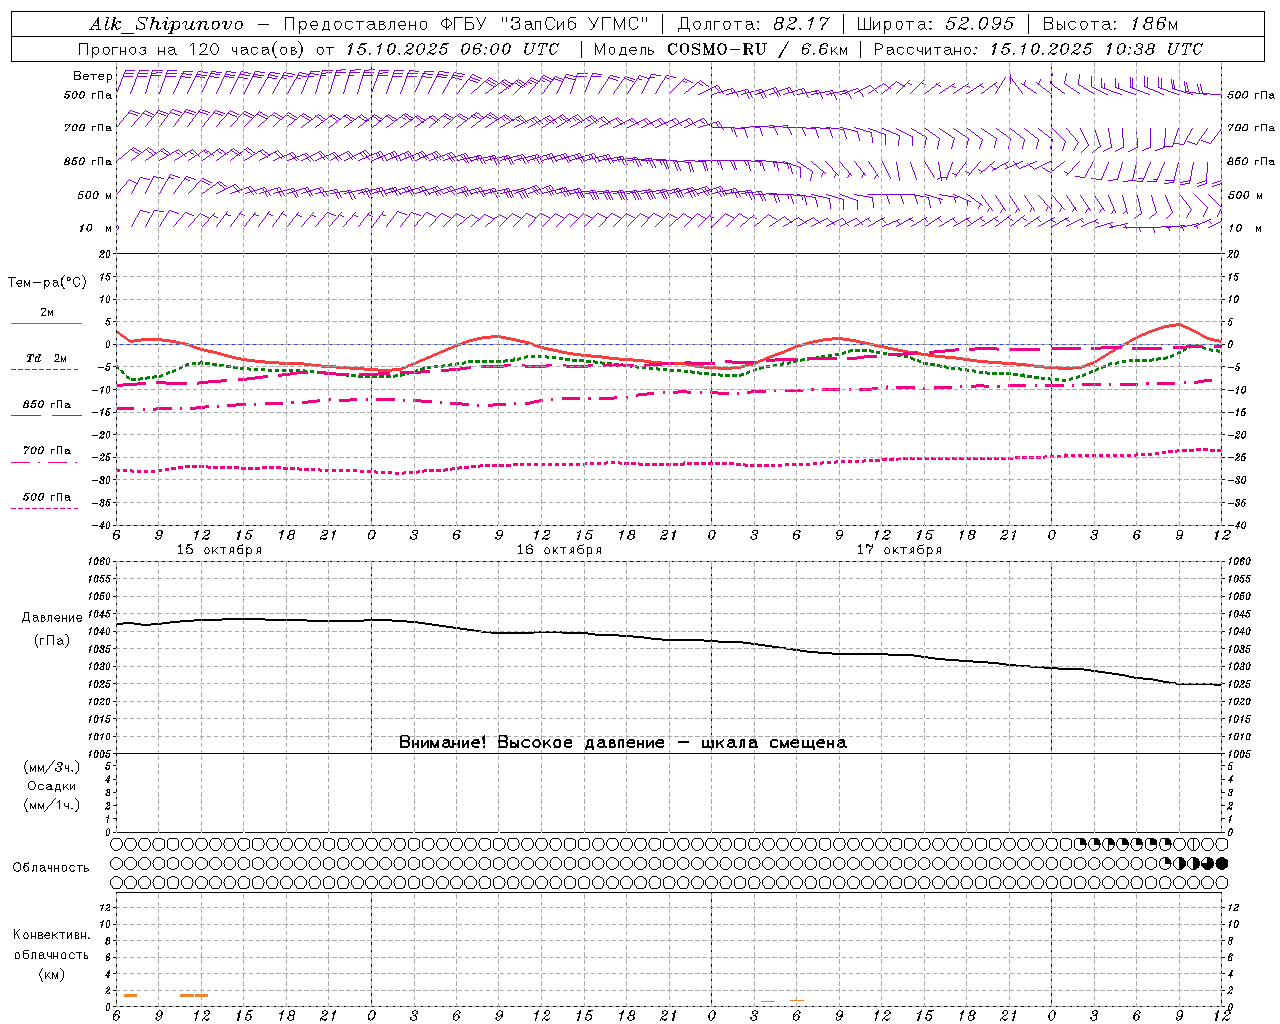Click the Ветер wind panel label
This screenshot has width=1280, height=1024.
92,76
